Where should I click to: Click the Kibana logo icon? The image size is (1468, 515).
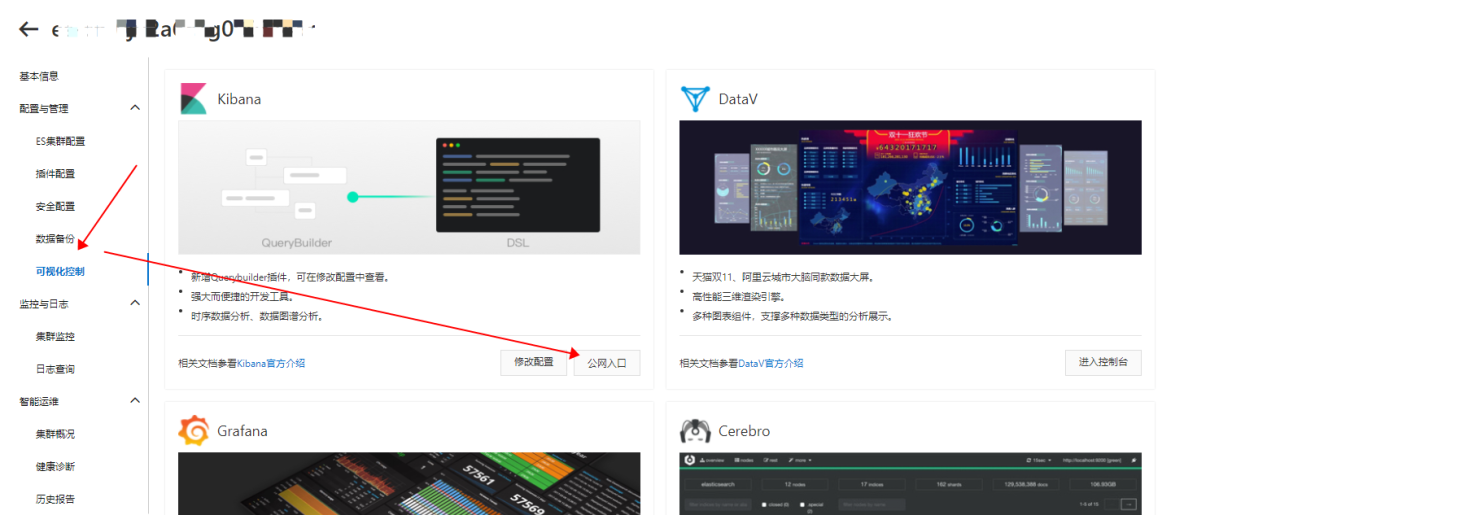click(193, 99)
